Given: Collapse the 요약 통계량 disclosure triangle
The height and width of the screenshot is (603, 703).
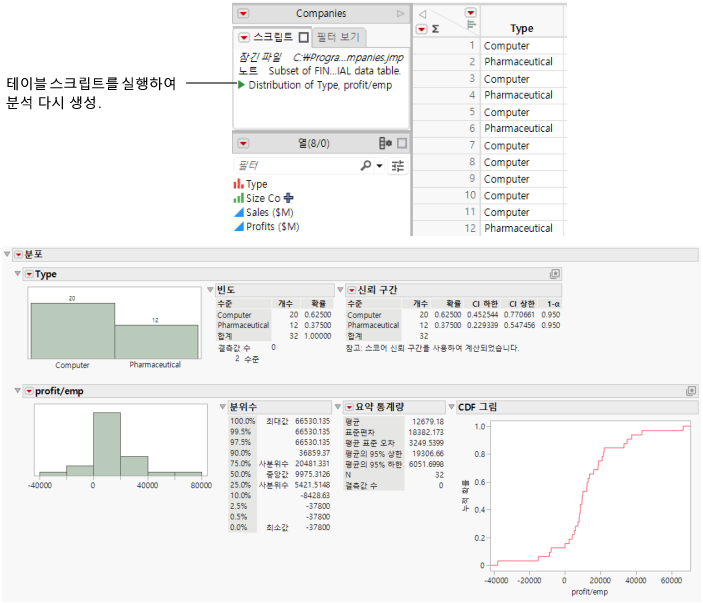Looking at the screenshot, I should pos(338,407).
